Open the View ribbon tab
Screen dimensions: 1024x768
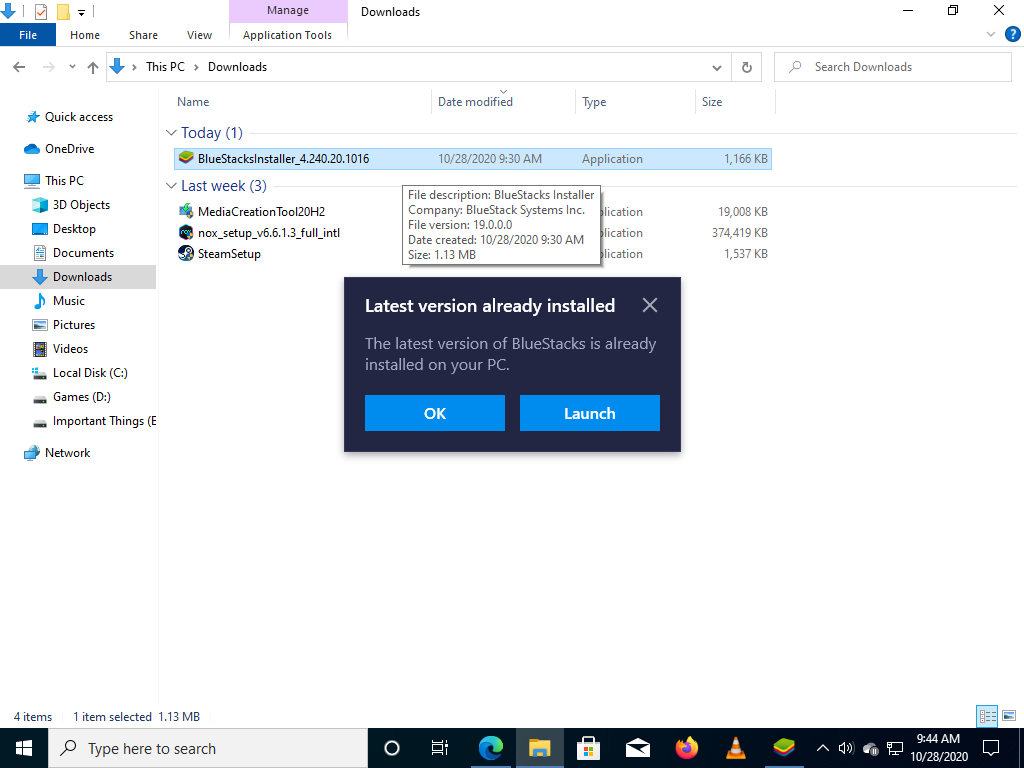(199, 35)
